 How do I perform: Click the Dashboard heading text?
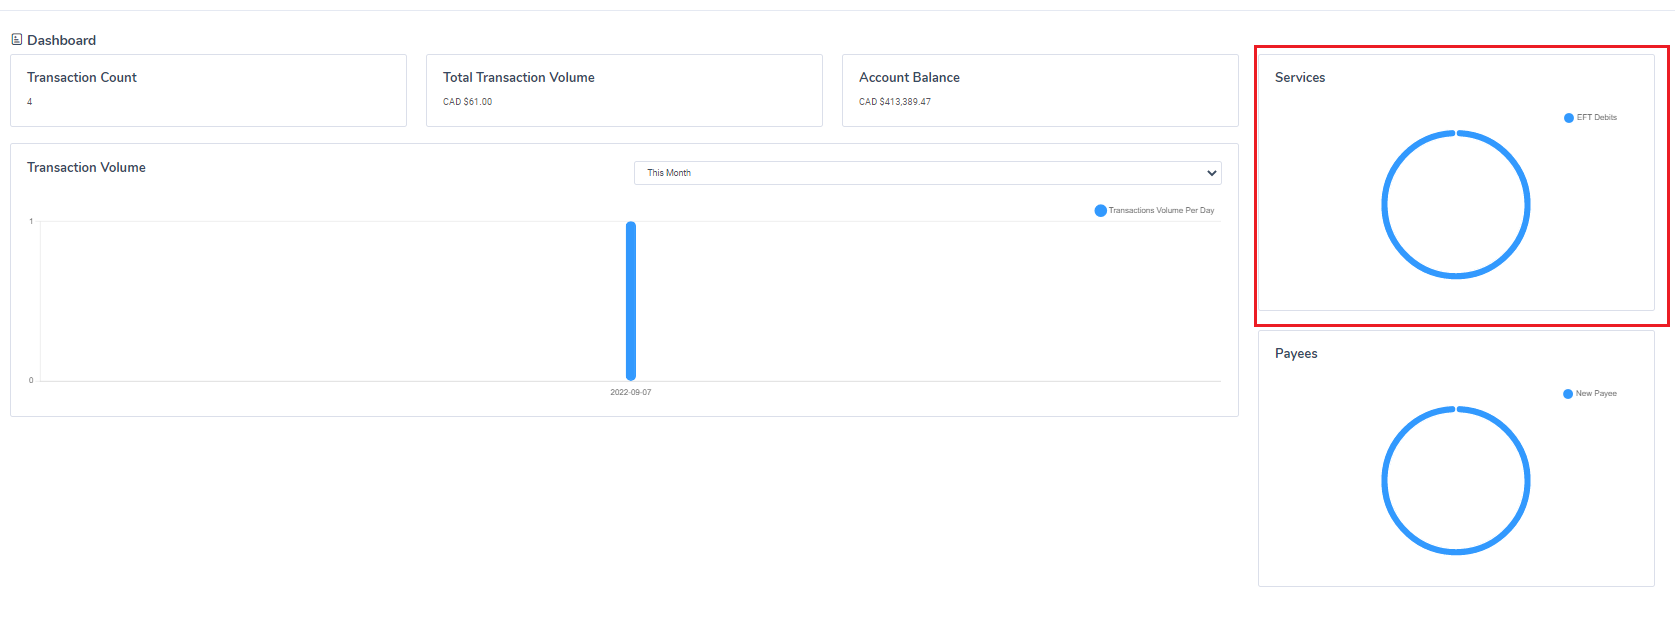pos(61,41)
